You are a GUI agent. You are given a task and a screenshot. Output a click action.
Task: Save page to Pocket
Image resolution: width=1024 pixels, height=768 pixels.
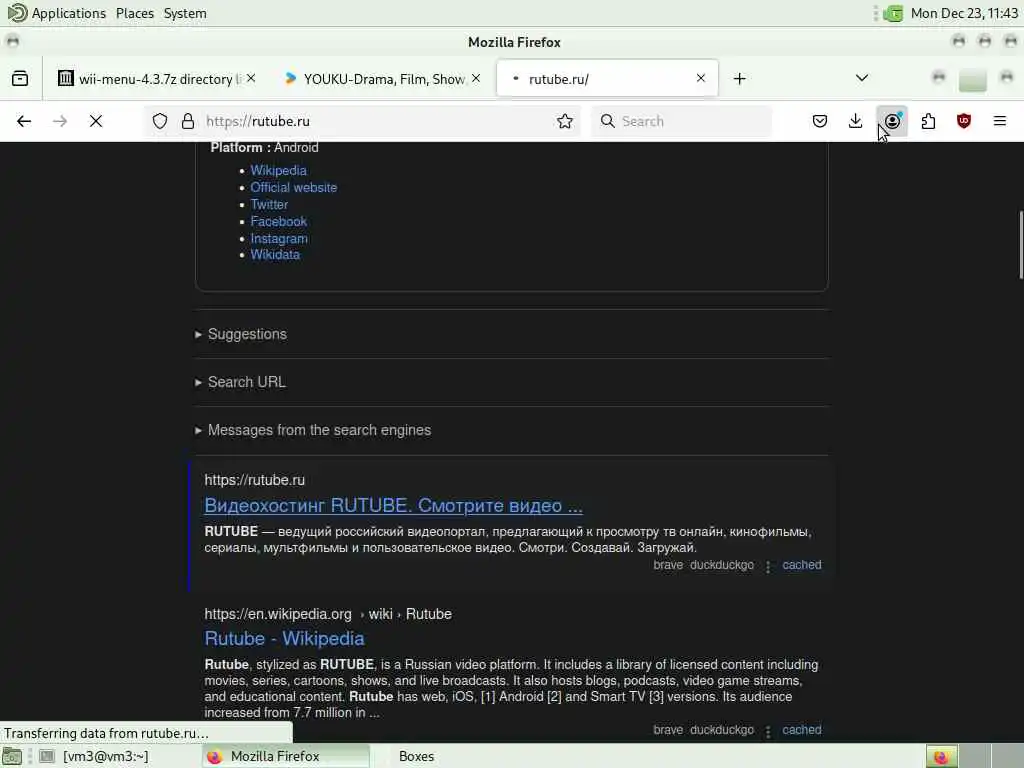pyautogui.click(x=820, y=121)
